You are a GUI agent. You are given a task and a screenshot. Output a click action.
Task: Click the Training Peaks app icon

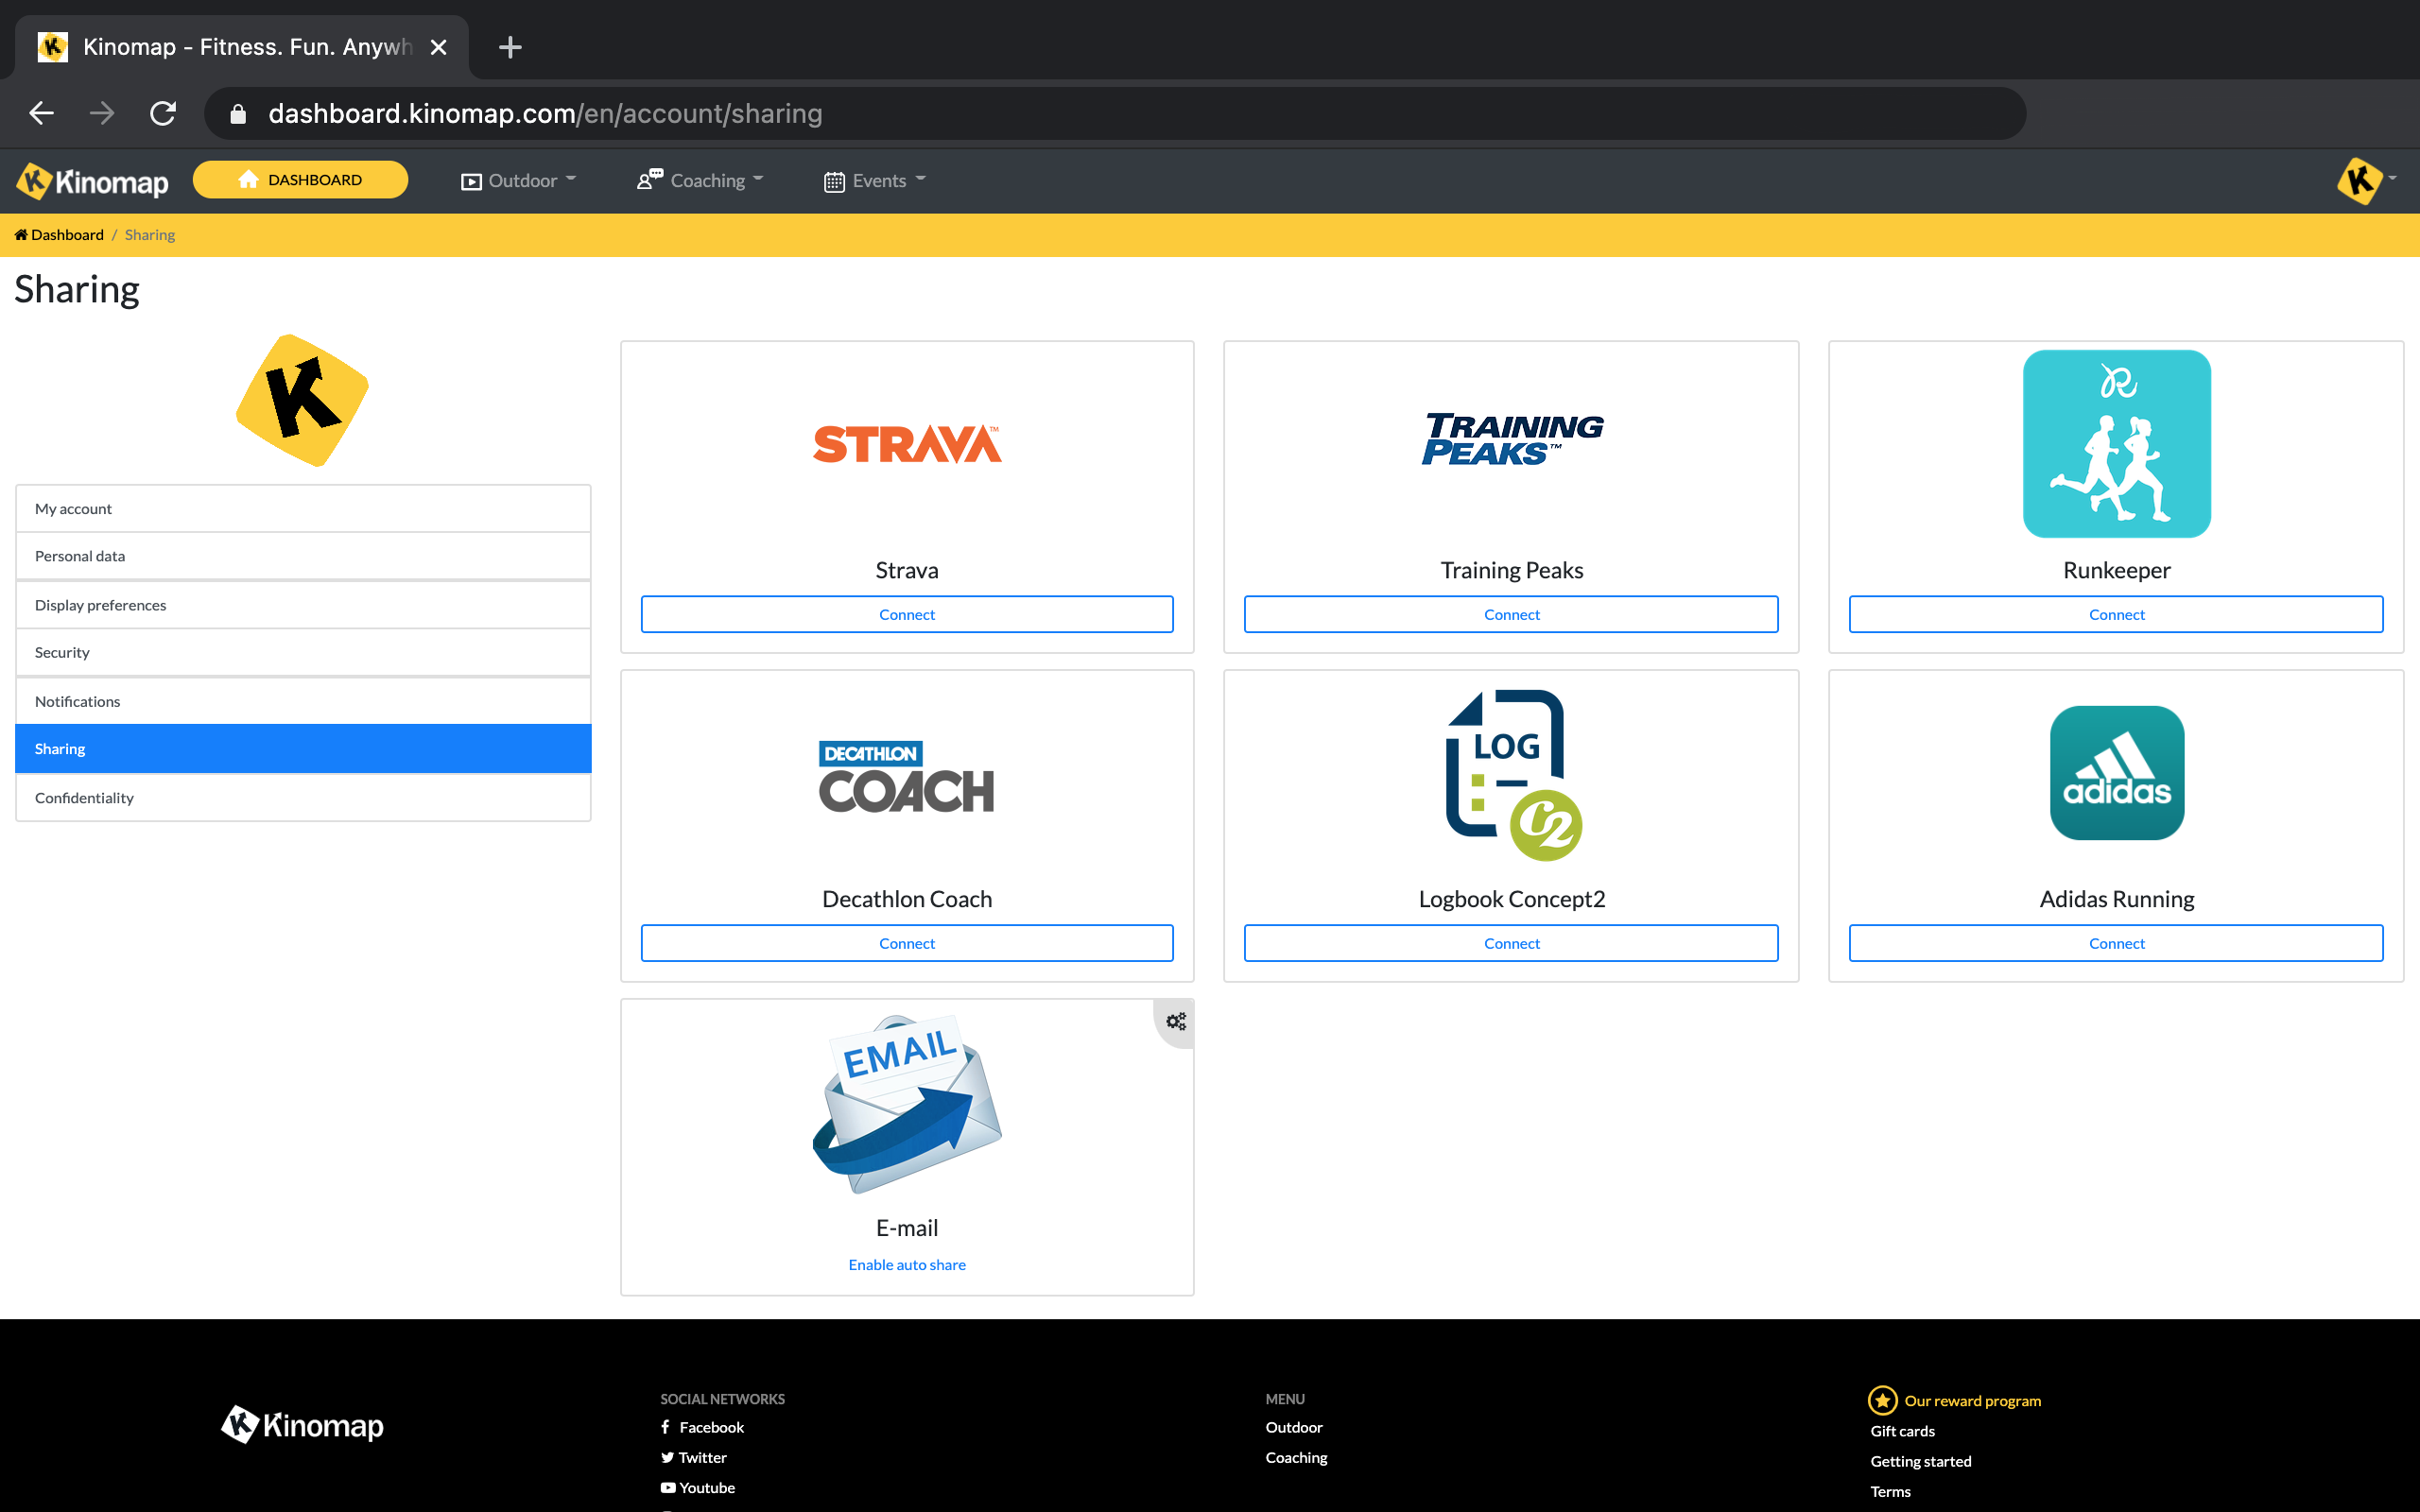1511,442
